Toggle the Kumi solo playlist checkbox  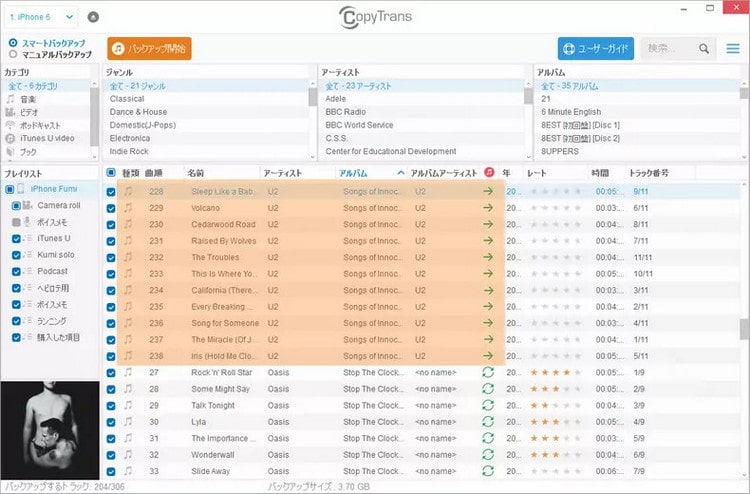16,255
